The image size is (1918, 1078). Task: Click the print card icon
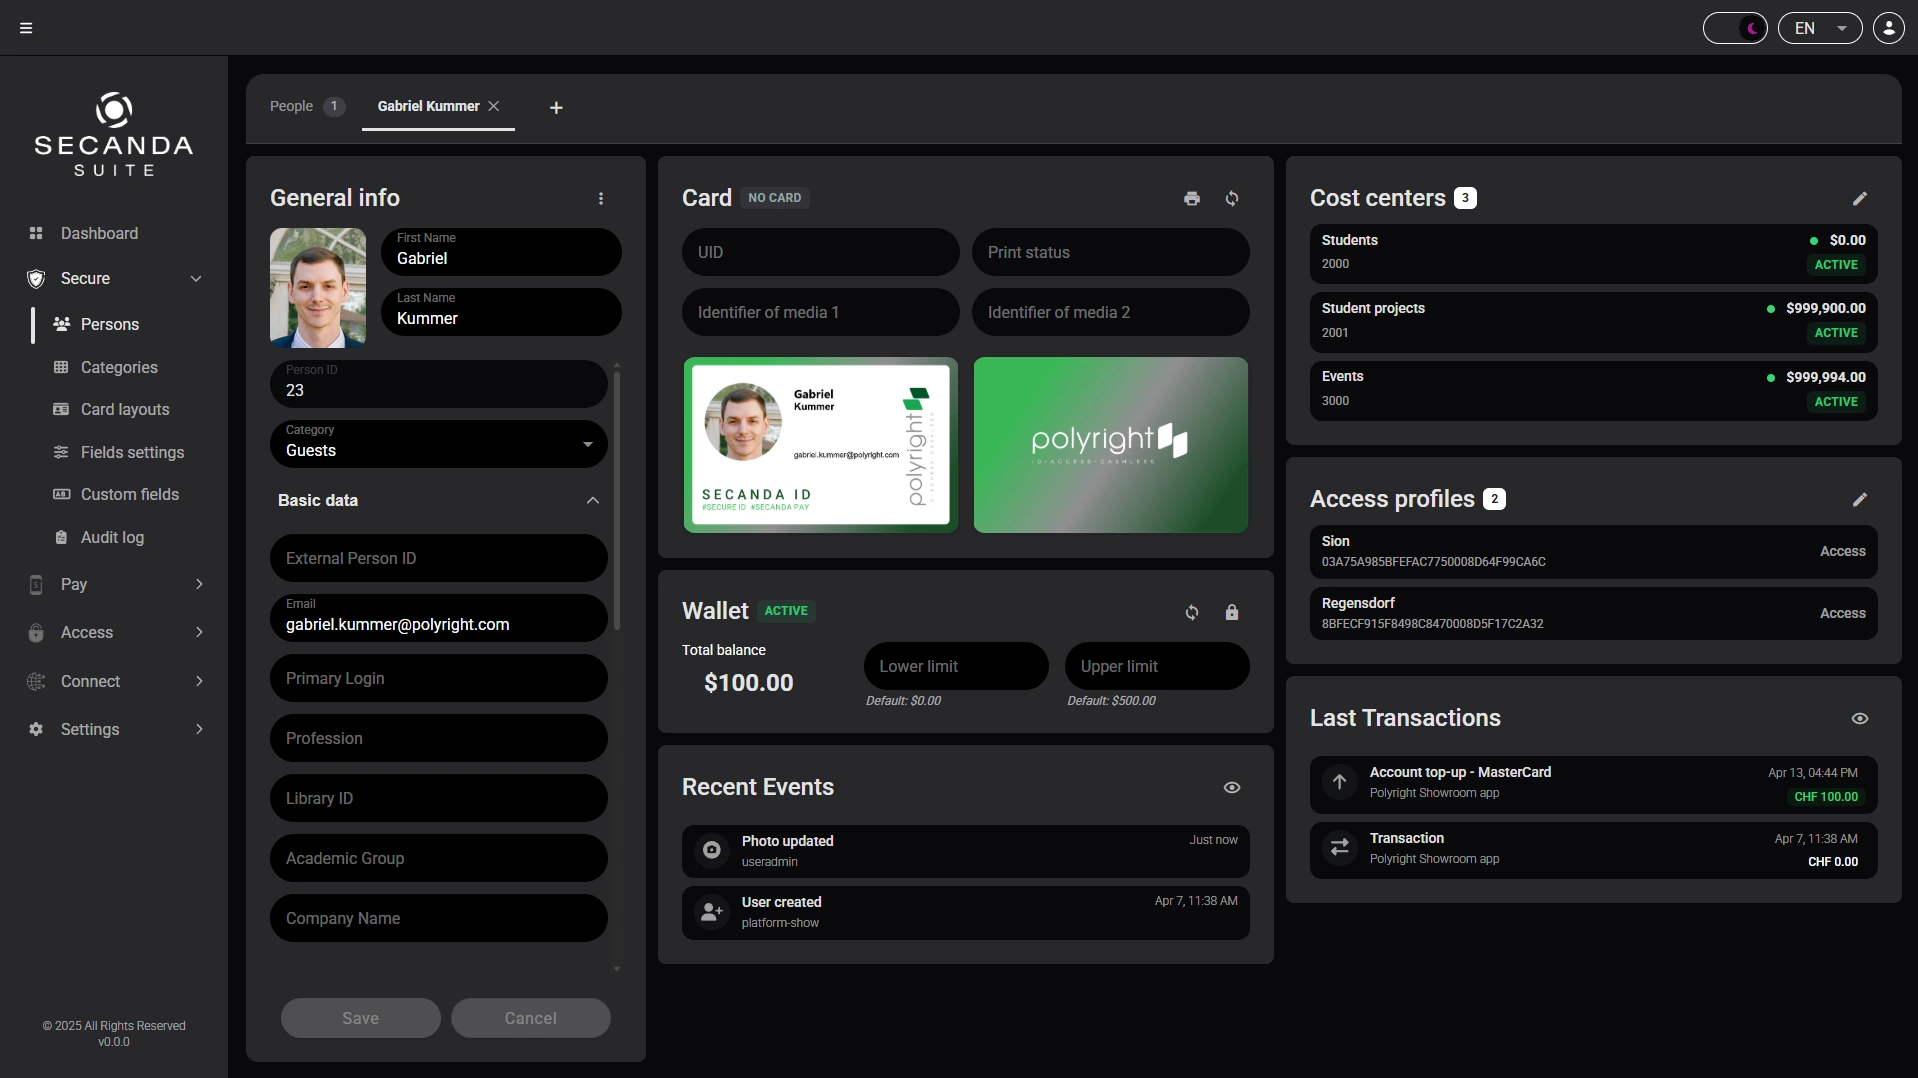point(1191,199)
